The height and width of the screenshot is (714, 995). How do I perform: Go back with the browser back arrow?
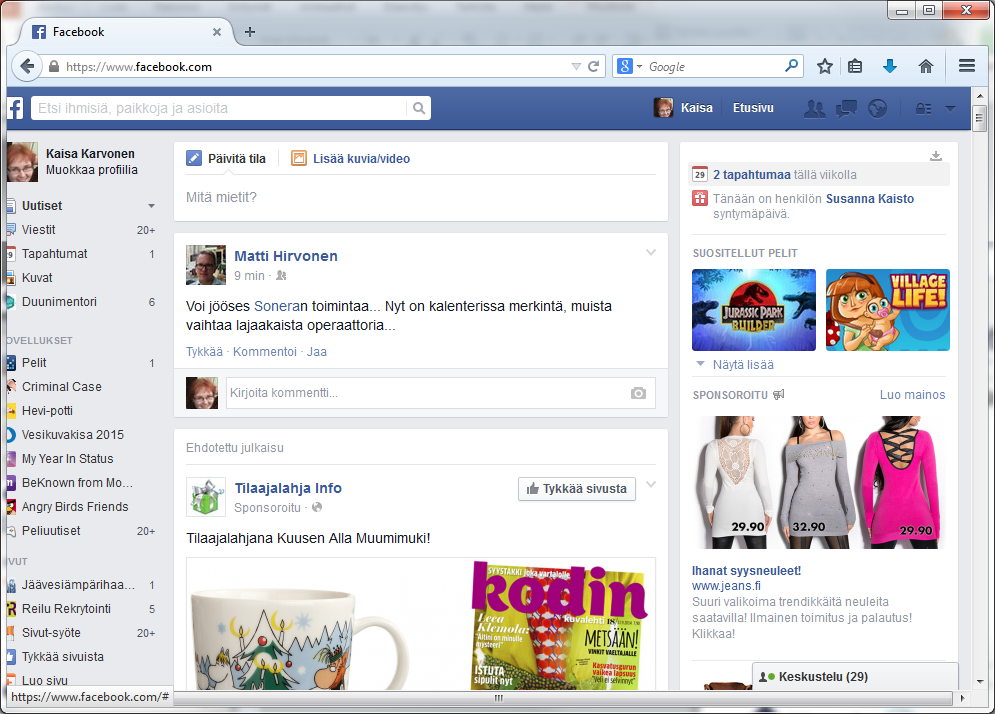(27, 66)
